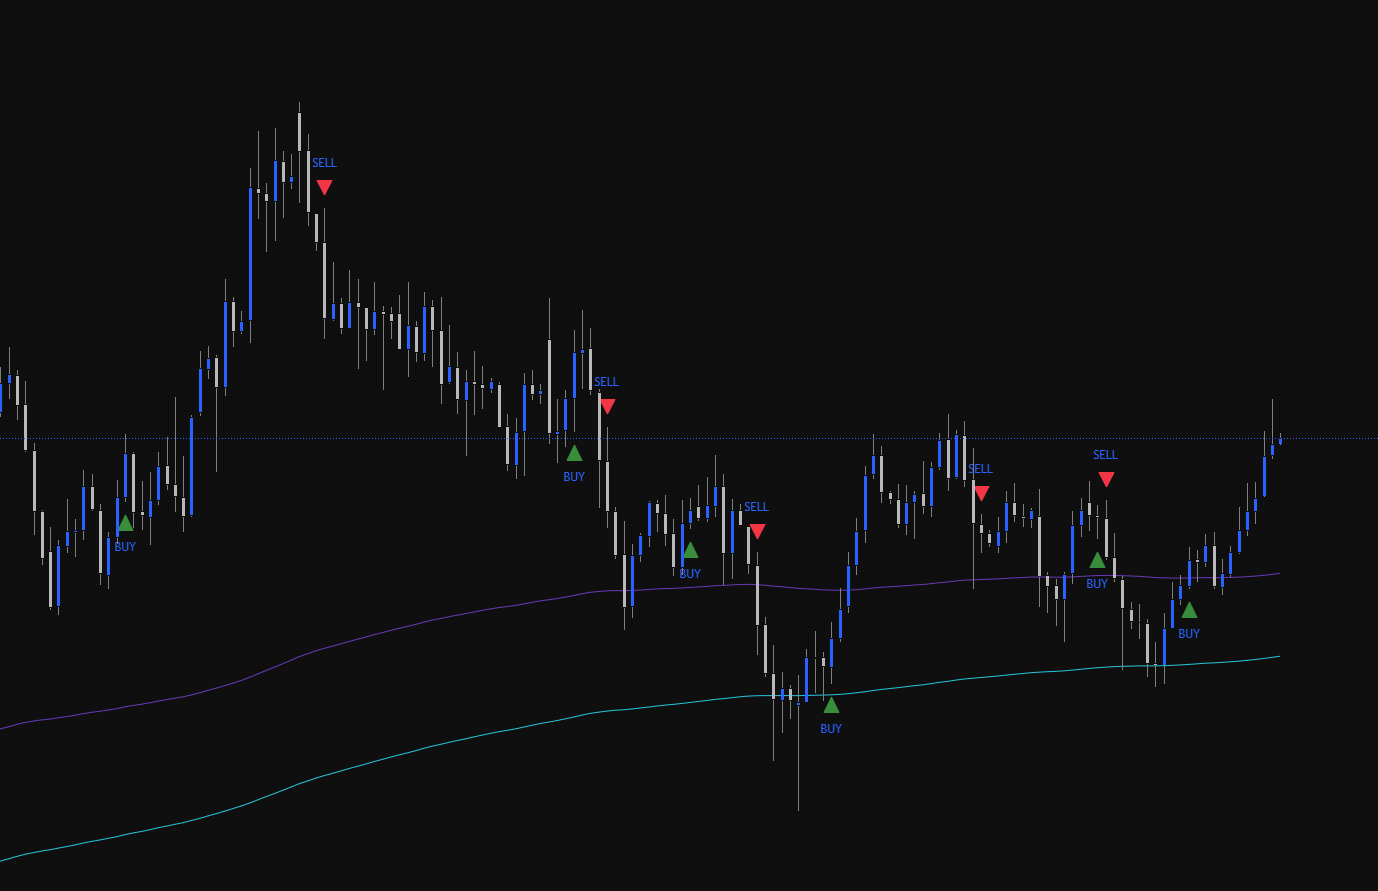Click the red SELL arrow at the chart peak

click(x=324, y=187)
